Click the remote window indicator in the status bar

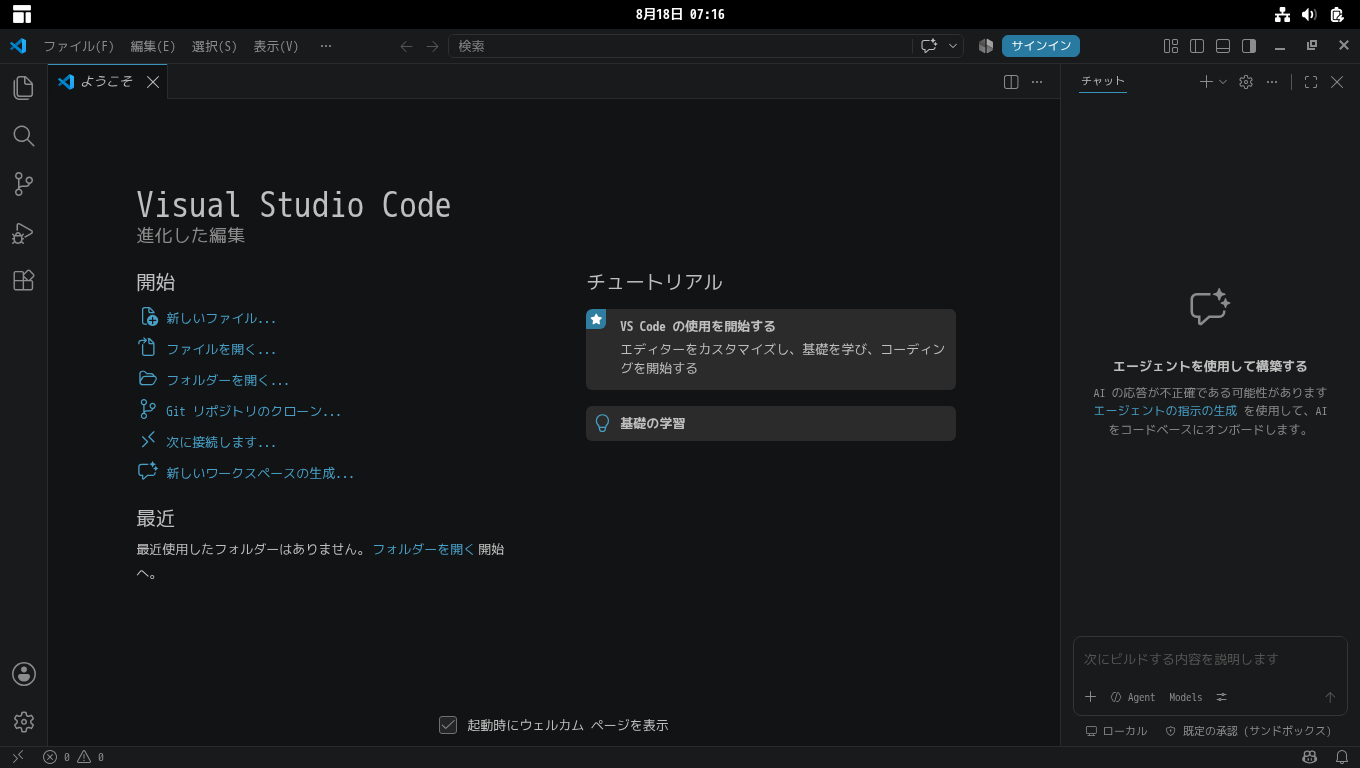point(17,757)
